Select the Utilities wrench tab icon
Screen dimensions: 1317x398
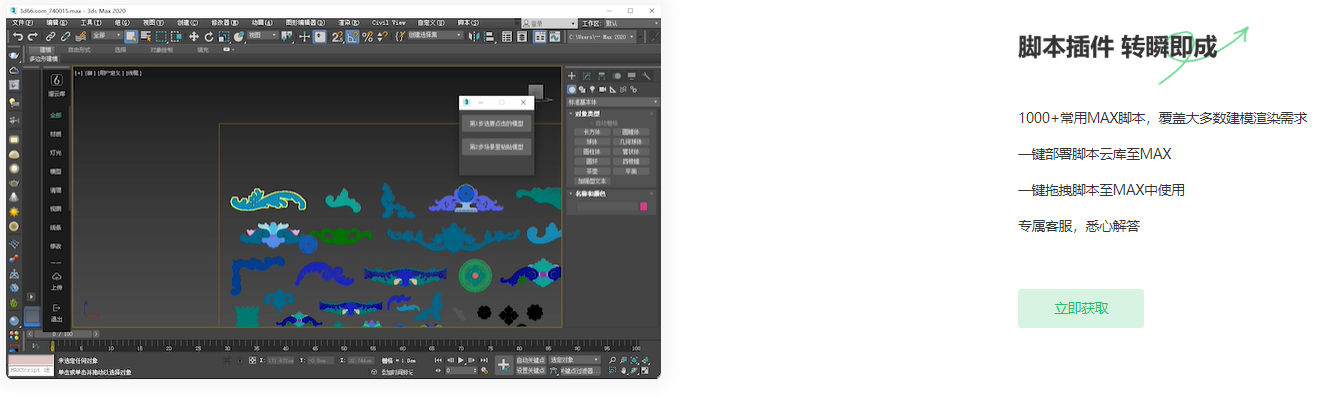[647, 76]
